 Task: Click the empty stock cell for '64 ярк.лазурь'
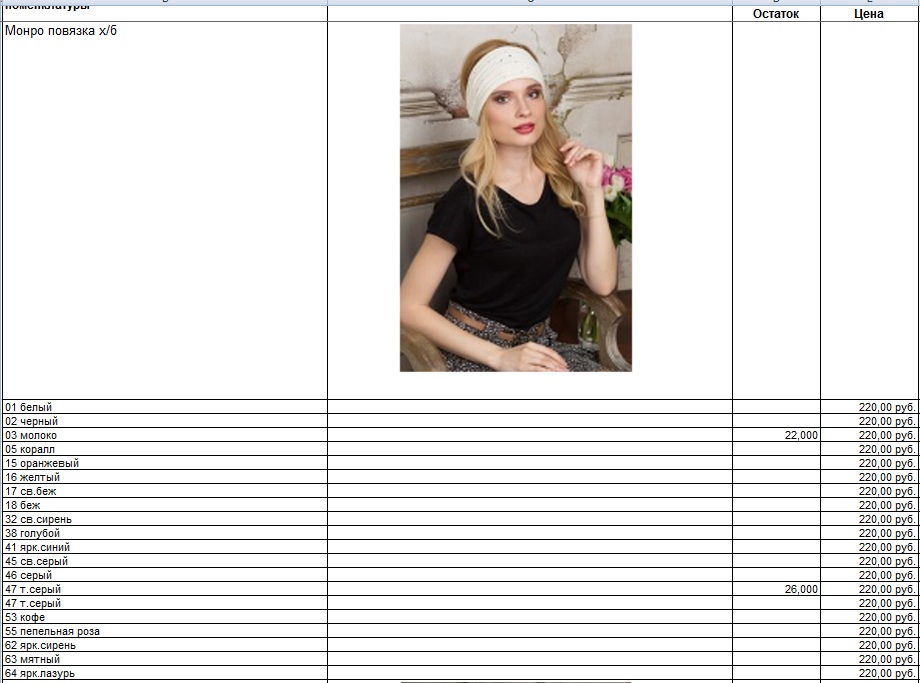coord(776,673)
